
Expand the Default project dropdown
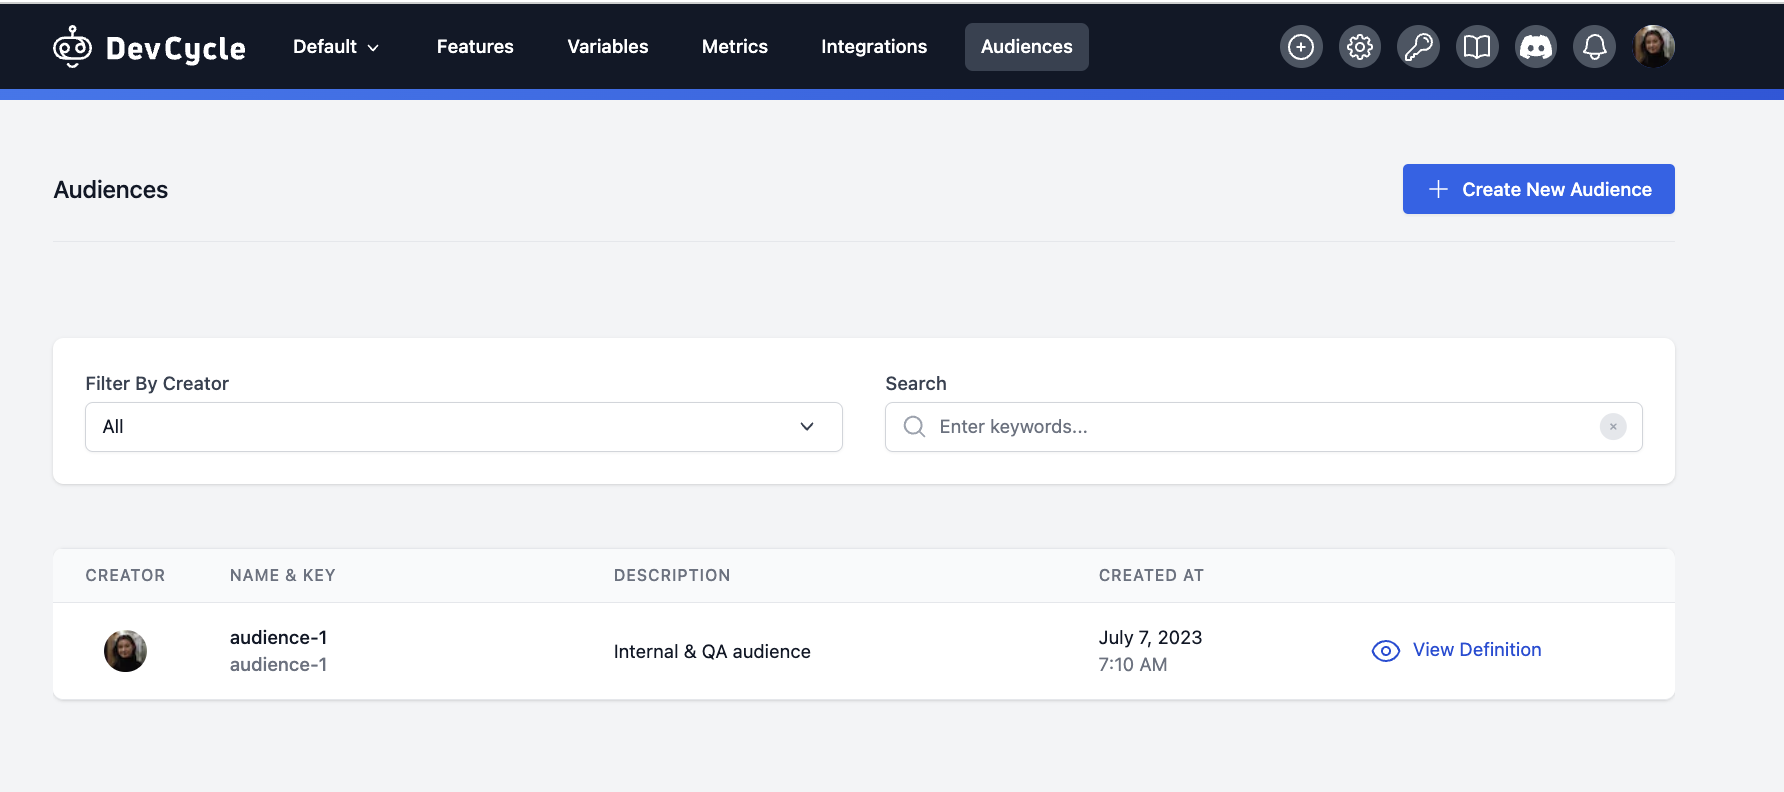pos(336,47)
